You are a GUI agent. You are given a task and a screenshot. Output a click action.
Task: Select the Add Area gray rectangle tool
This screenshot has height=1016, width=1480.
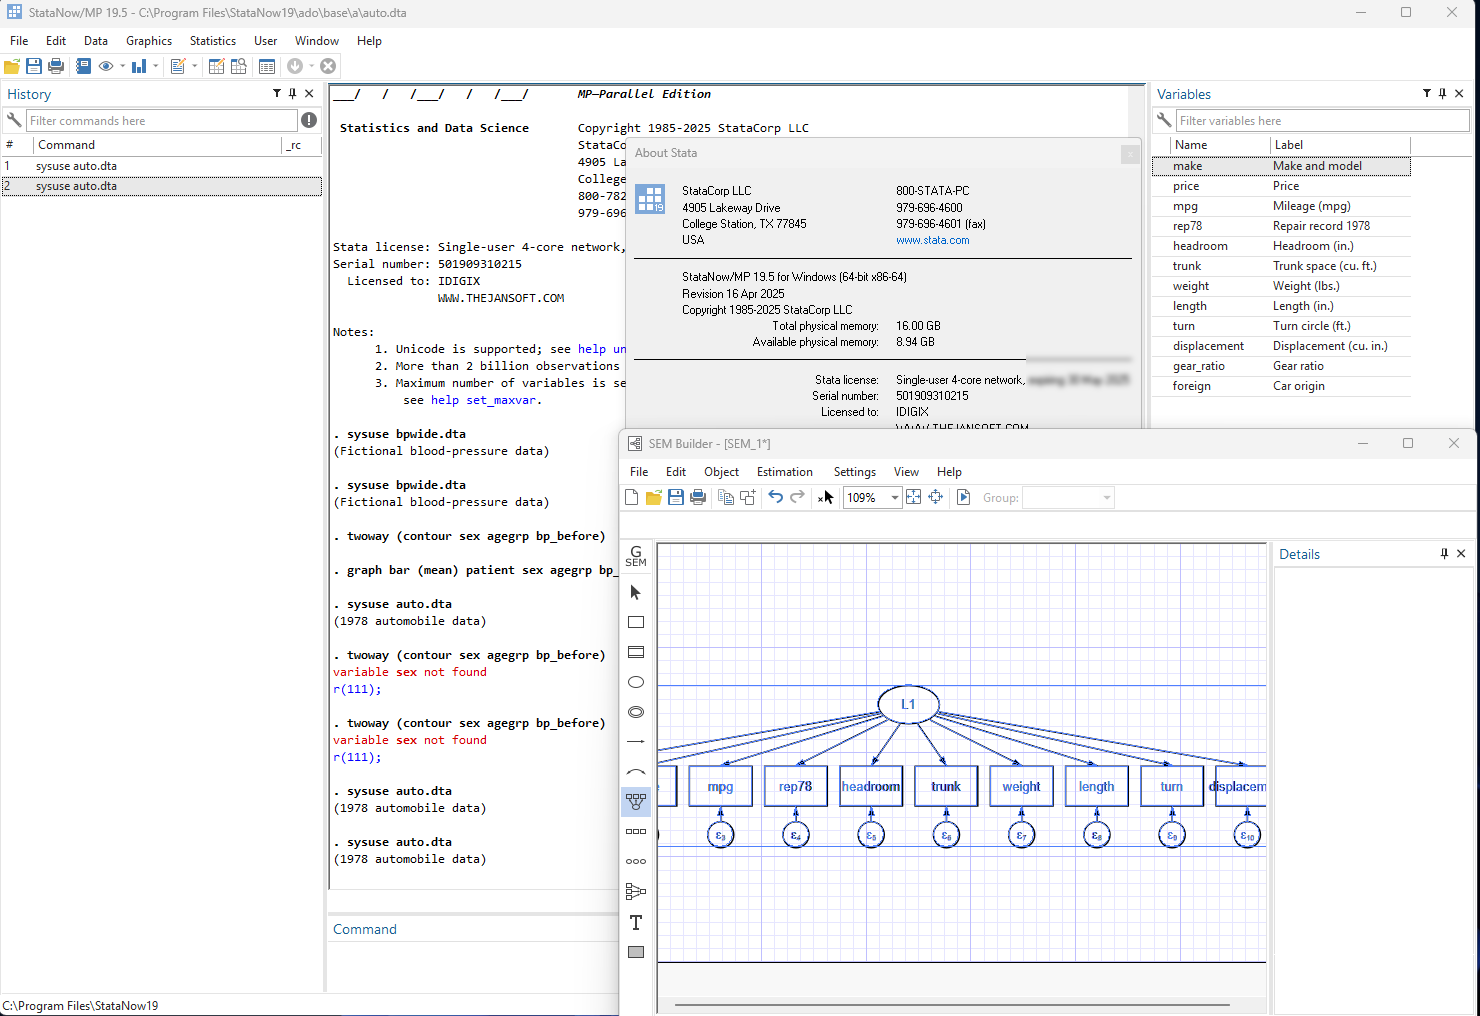point(636,952)
